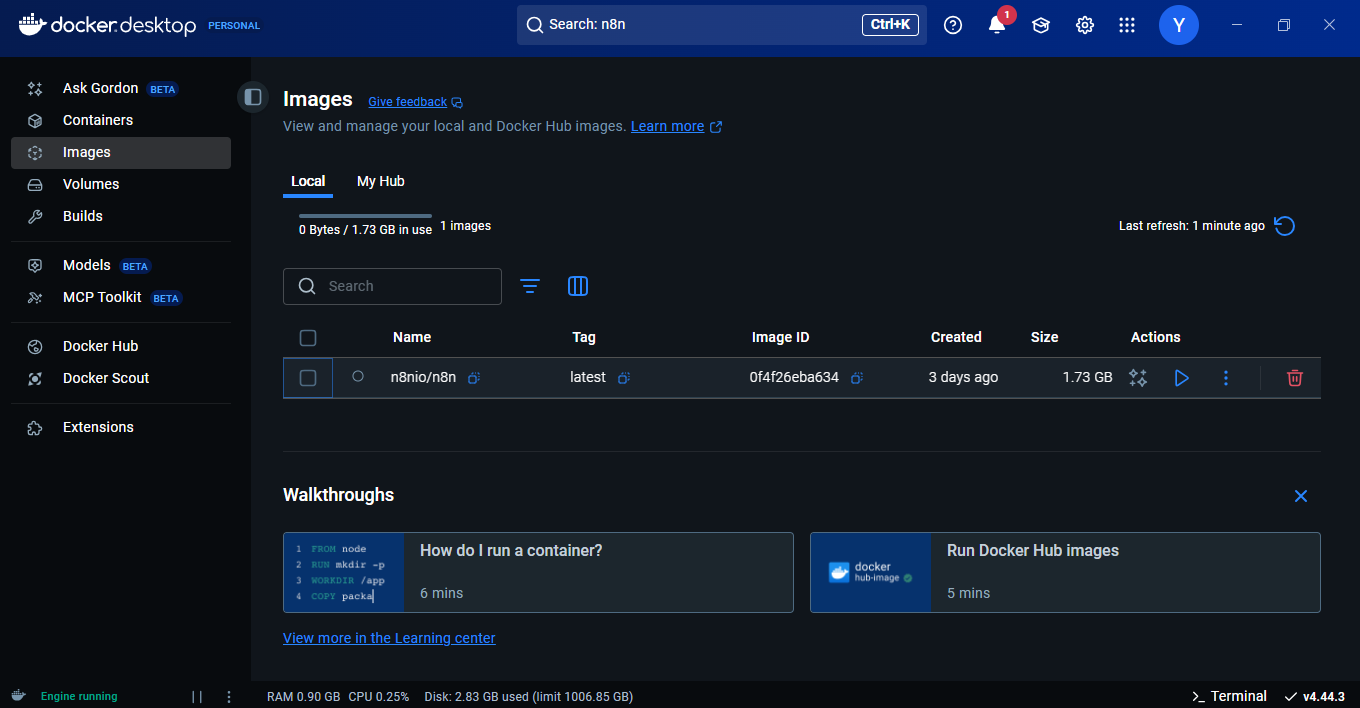The height and width of the screenshot is (708, 1360).
Task: Open n8nio/n8n image details
Action: (423, 377)
